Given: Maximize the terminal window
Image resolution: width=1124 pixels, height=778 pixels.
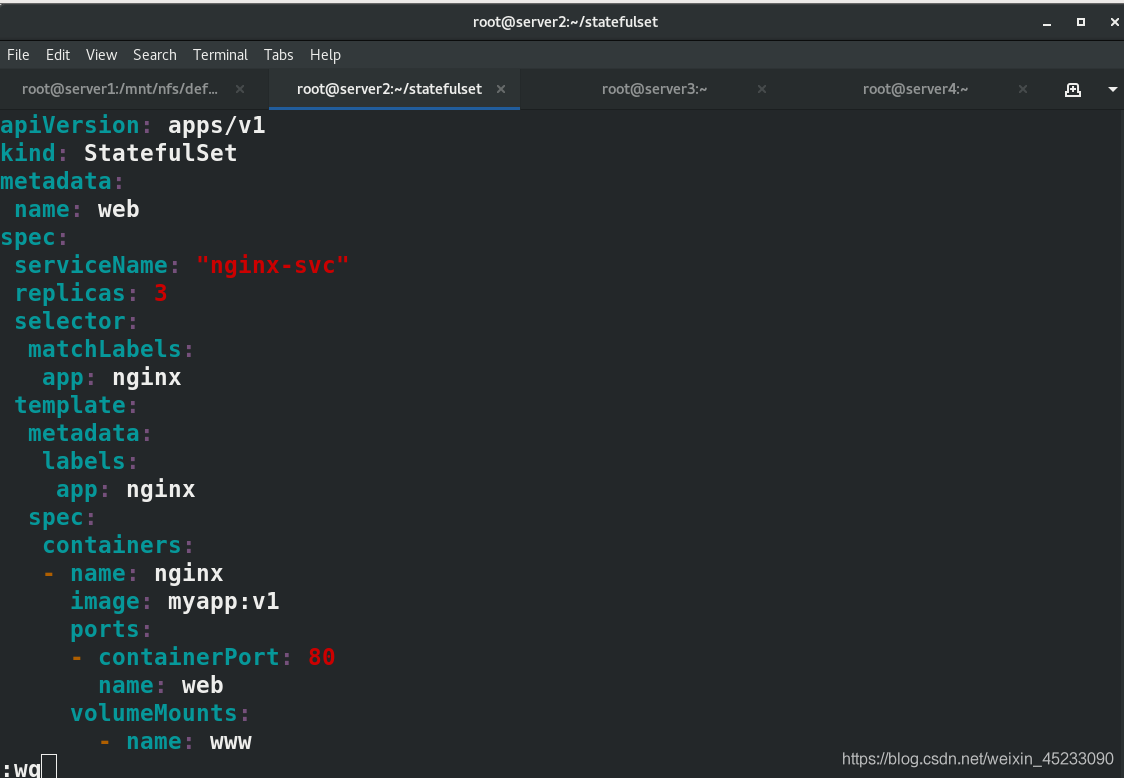Looking at the screenshot, I should coord(1080,22).
